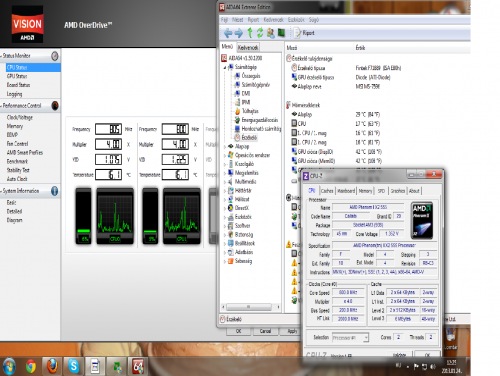Select the IPMI tree item in AIDA64
The height and width of the screenshot is (376, 500).
242,102
